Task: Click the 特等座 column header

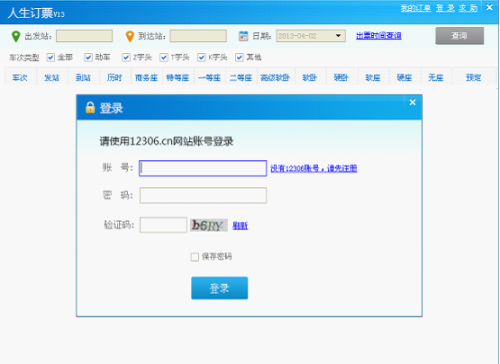Action: [178, 78]
